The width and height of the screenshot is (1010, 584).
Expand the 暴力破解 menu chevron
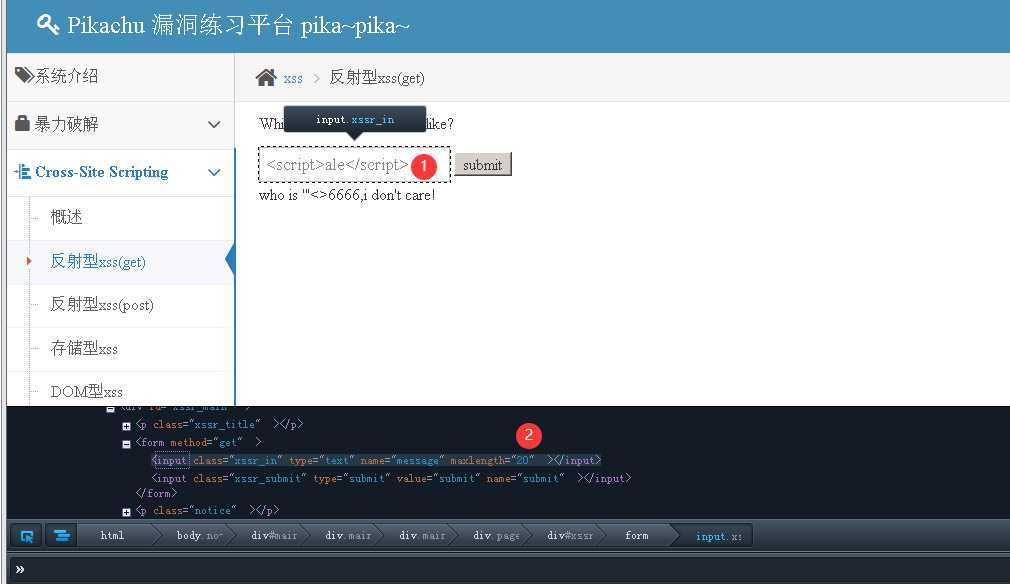click(x=214, y=124)
